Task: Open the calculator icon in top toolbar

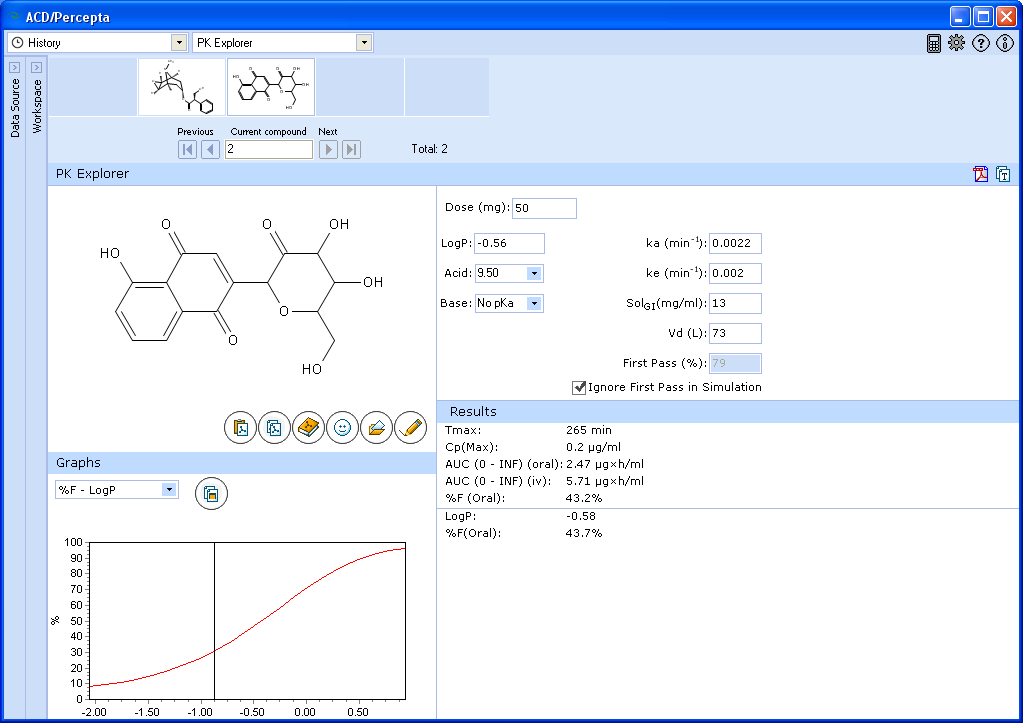Action: coord(934,43)
